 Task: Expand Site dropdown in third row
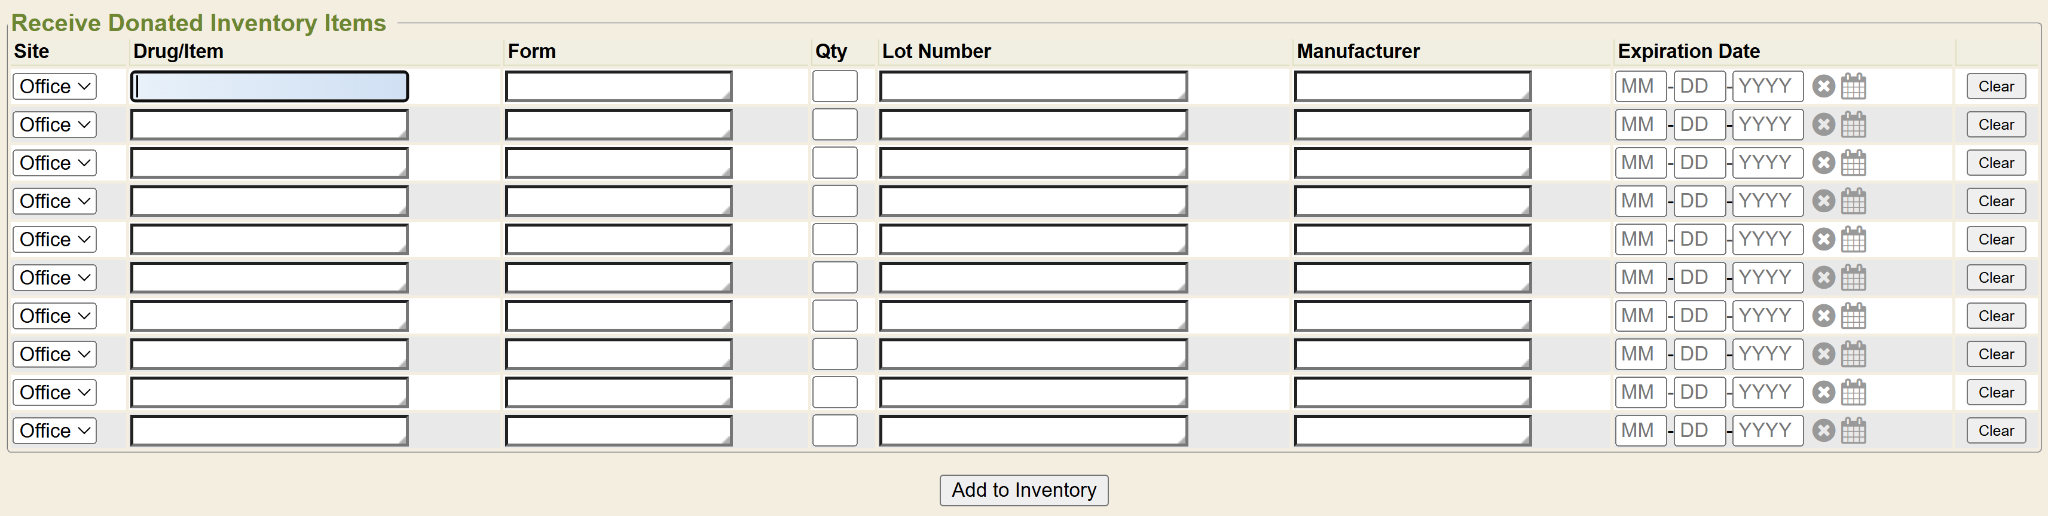55,163
